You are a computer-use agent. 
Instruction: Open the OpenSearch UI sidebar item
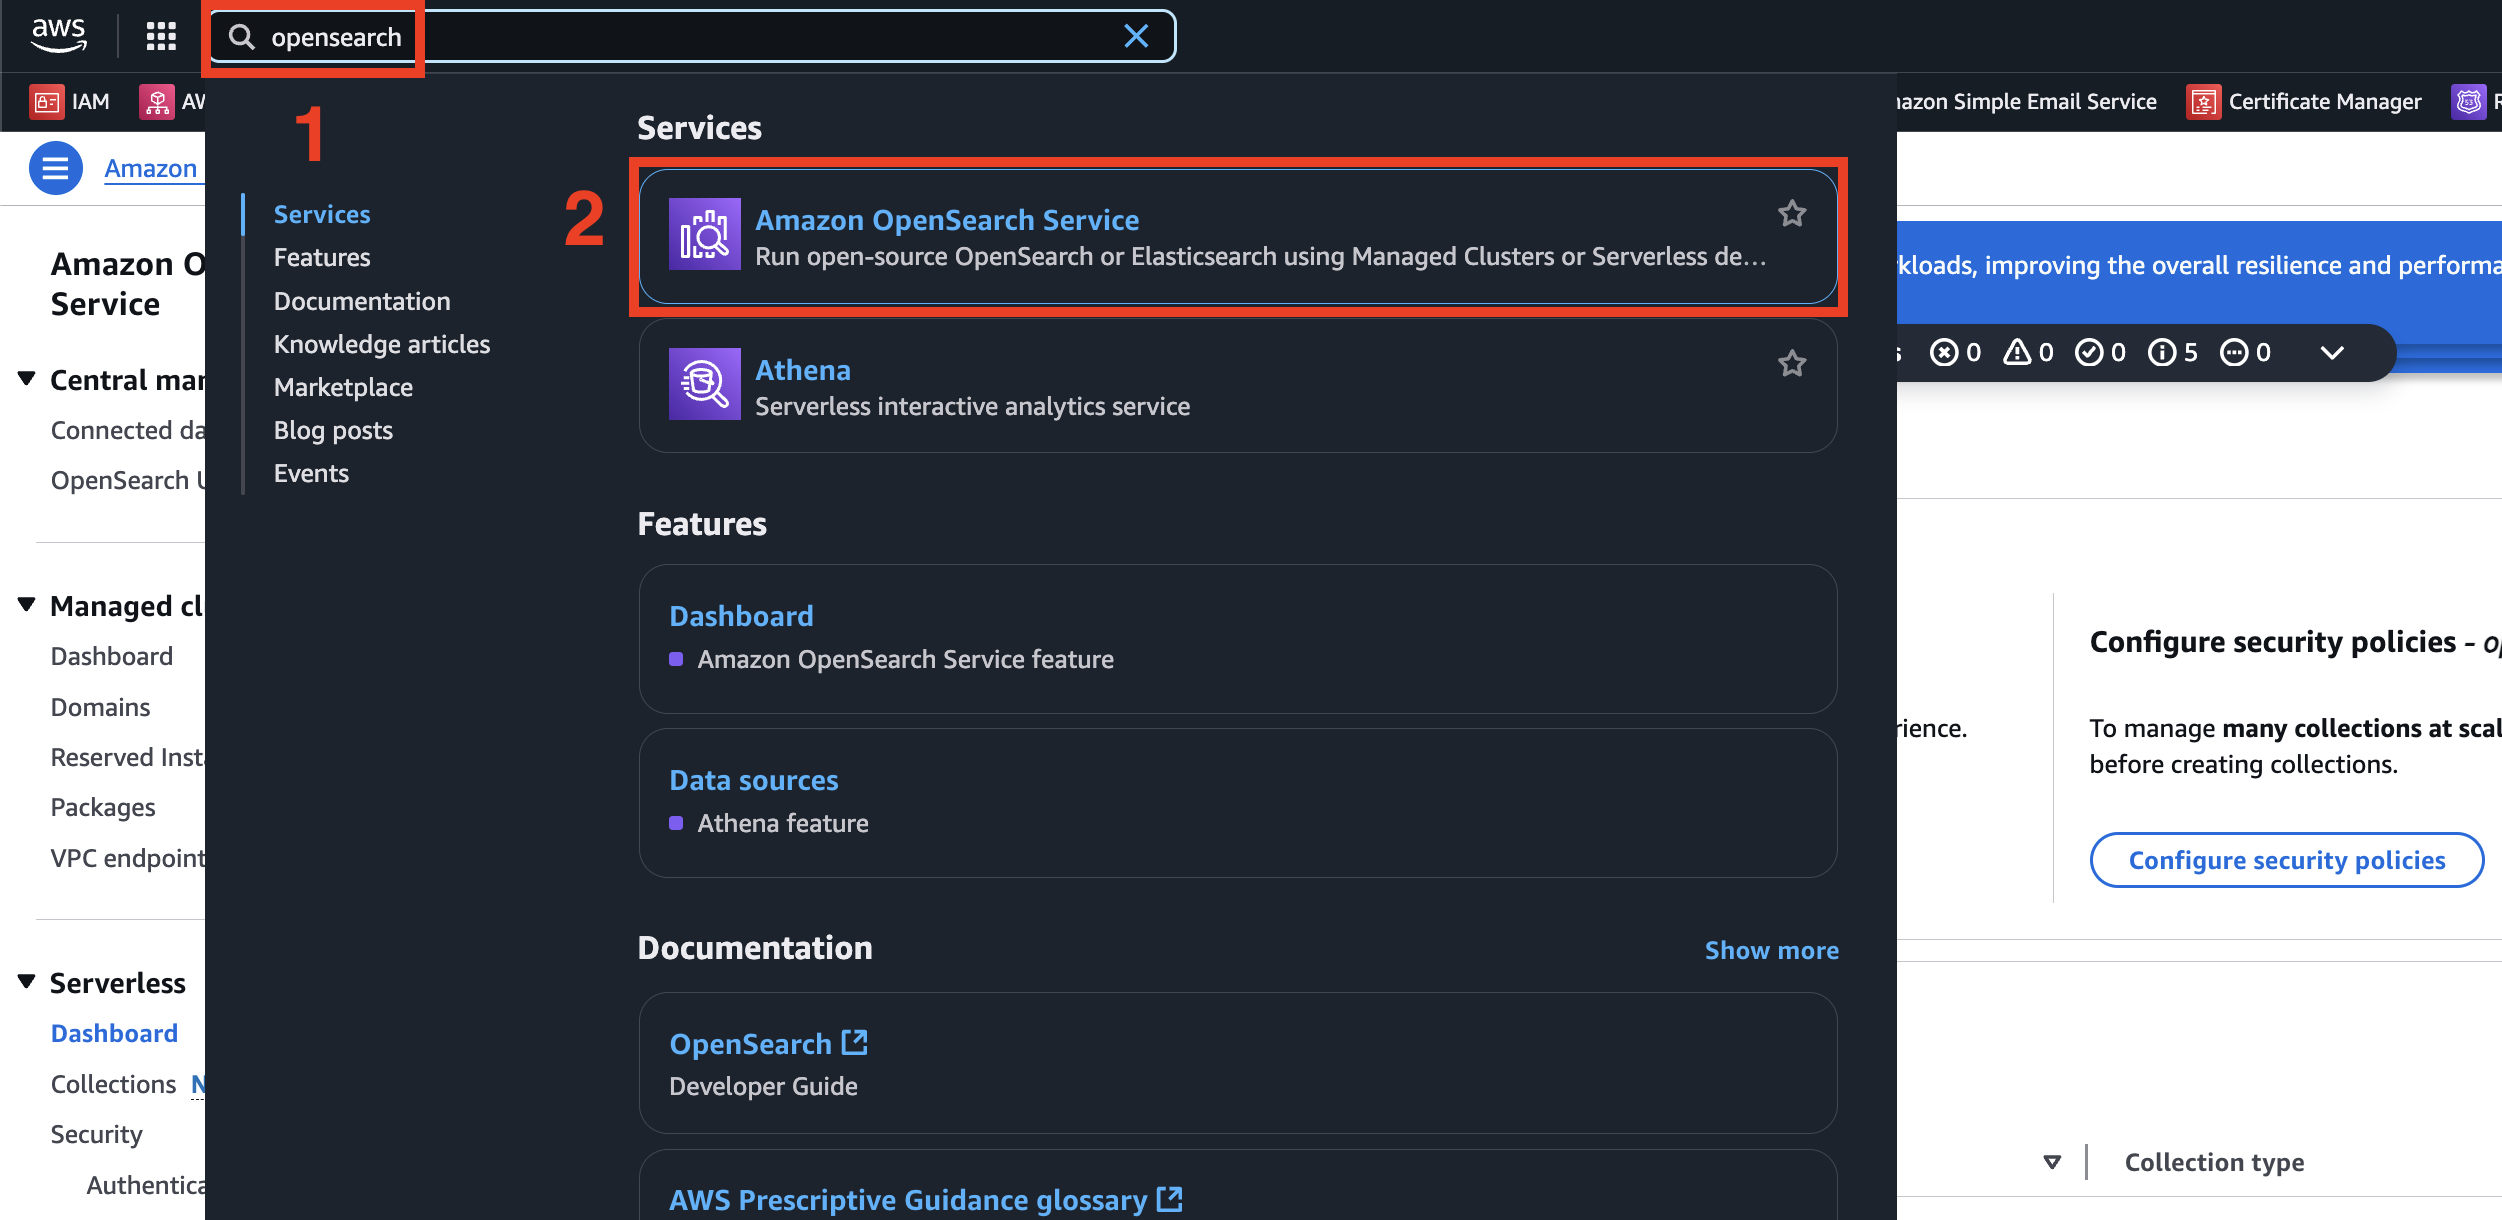coord(127,480)
